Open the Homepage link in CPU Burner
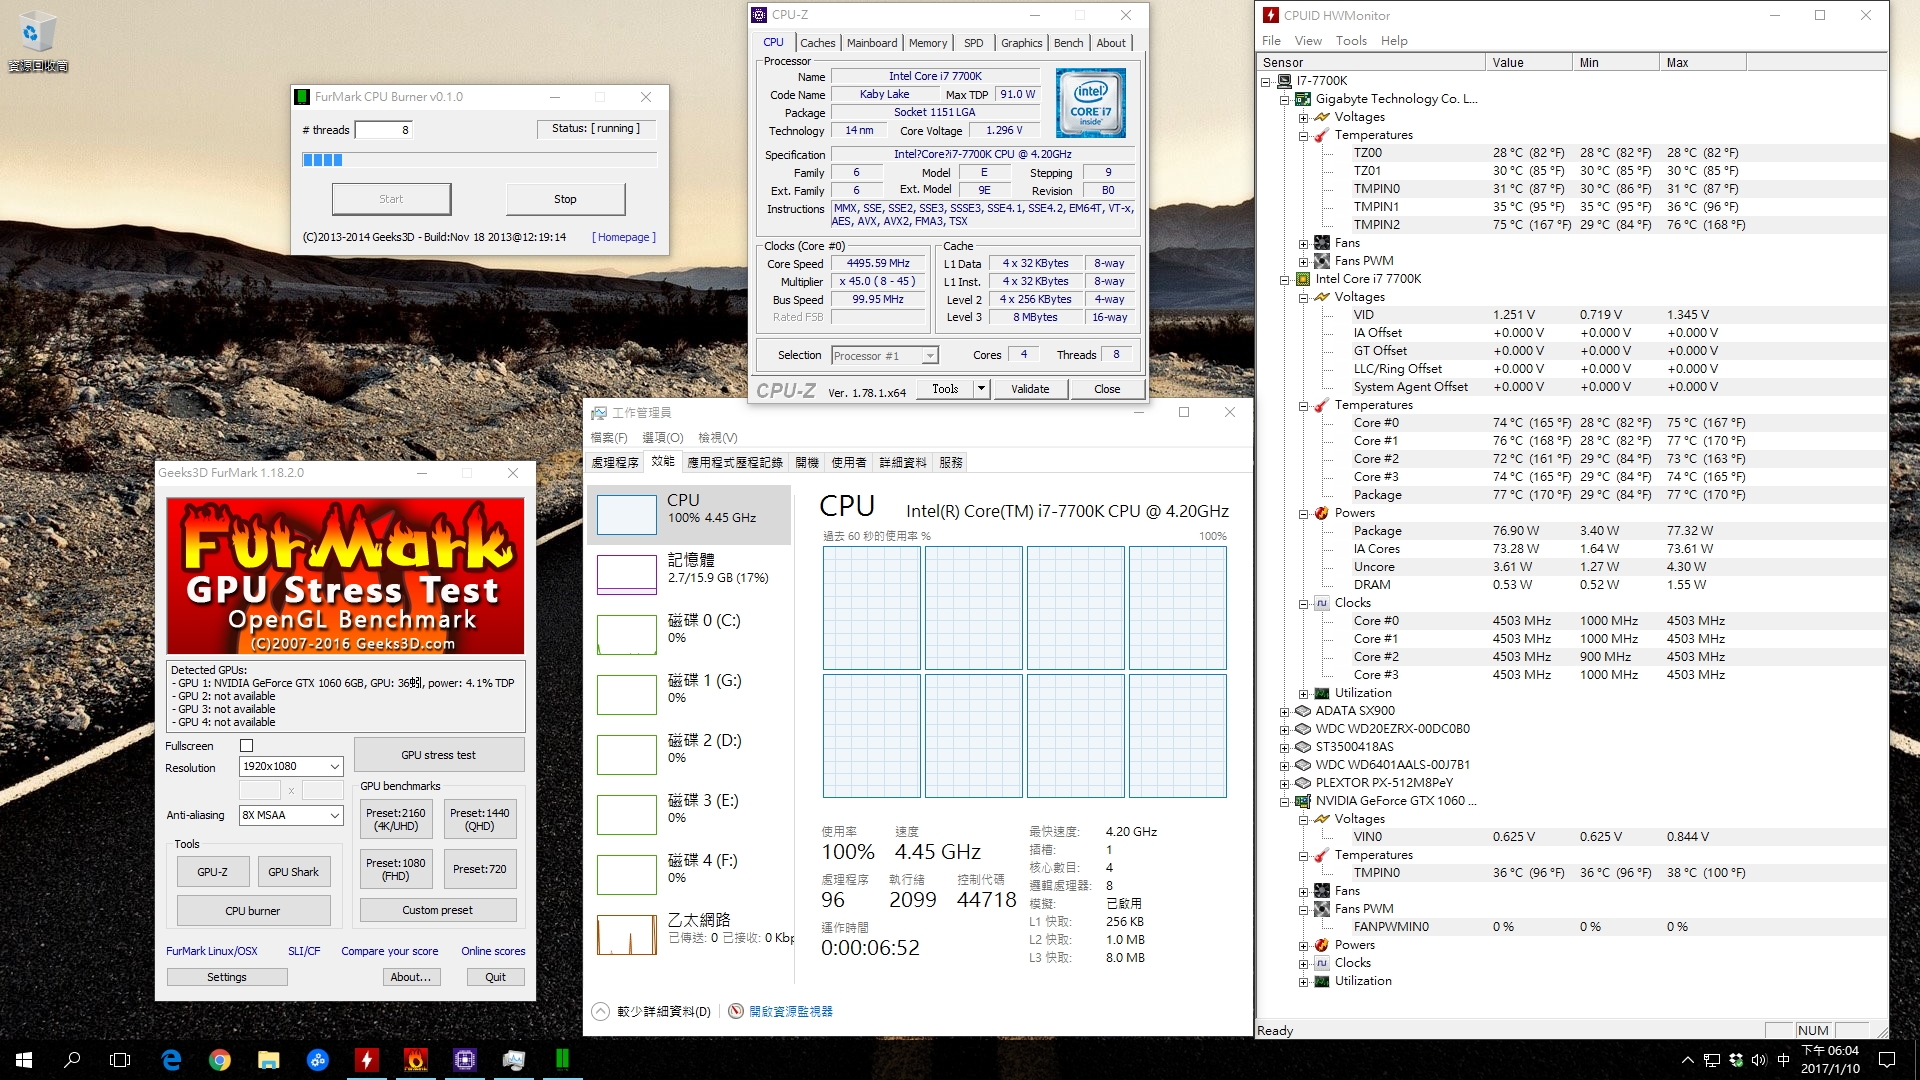 coord(624,237)
